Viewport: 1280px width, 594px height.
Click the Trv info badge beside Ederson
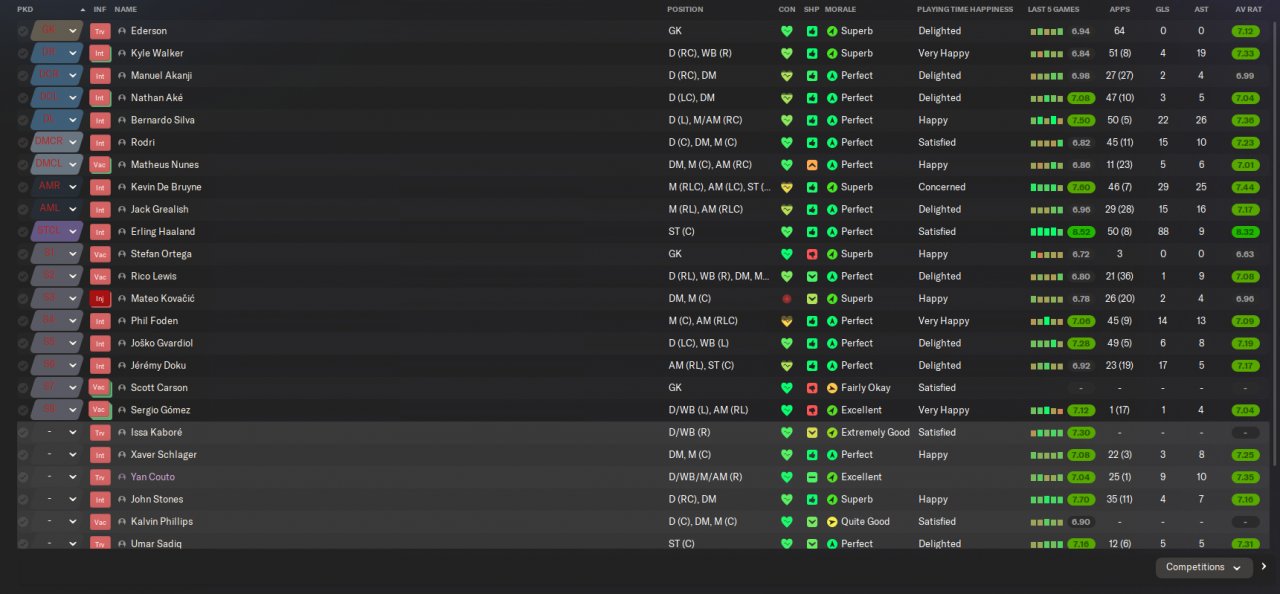click(100, 31)
